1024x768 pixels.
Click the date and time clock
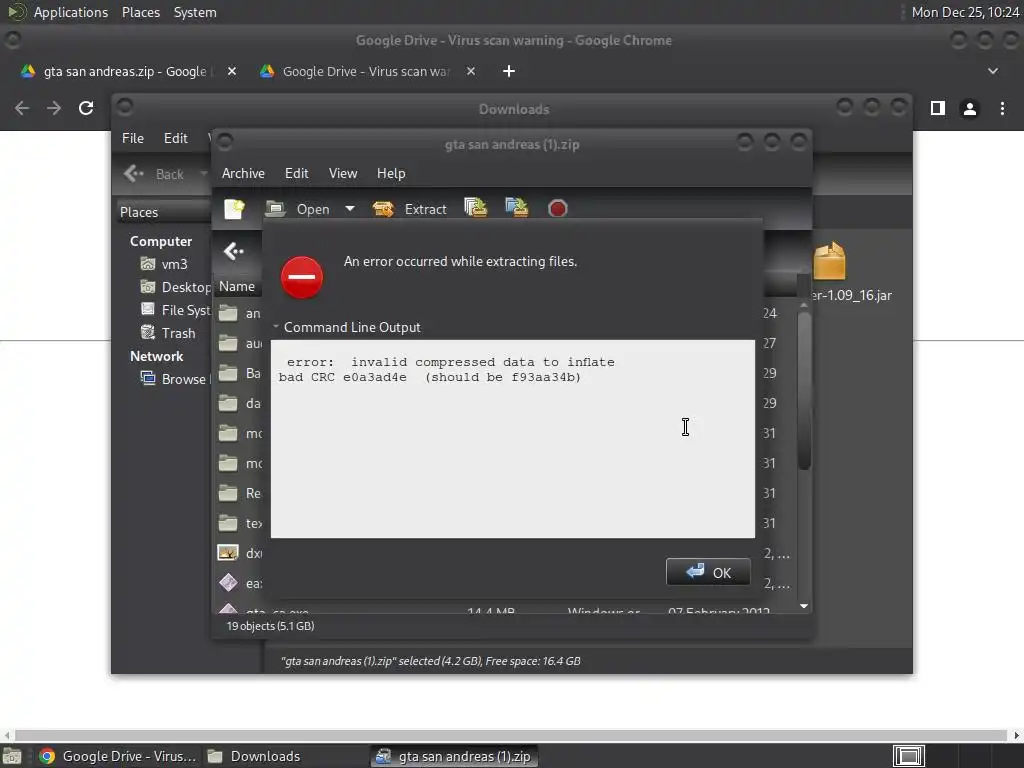click(965, 12)
